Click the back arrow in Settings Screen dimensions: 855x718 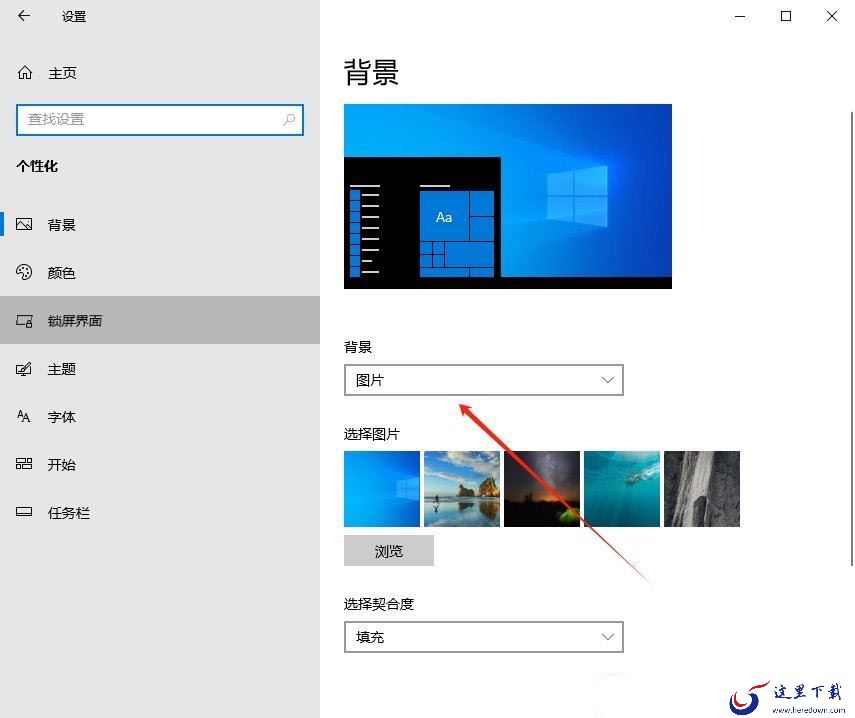tap(24, 16)
